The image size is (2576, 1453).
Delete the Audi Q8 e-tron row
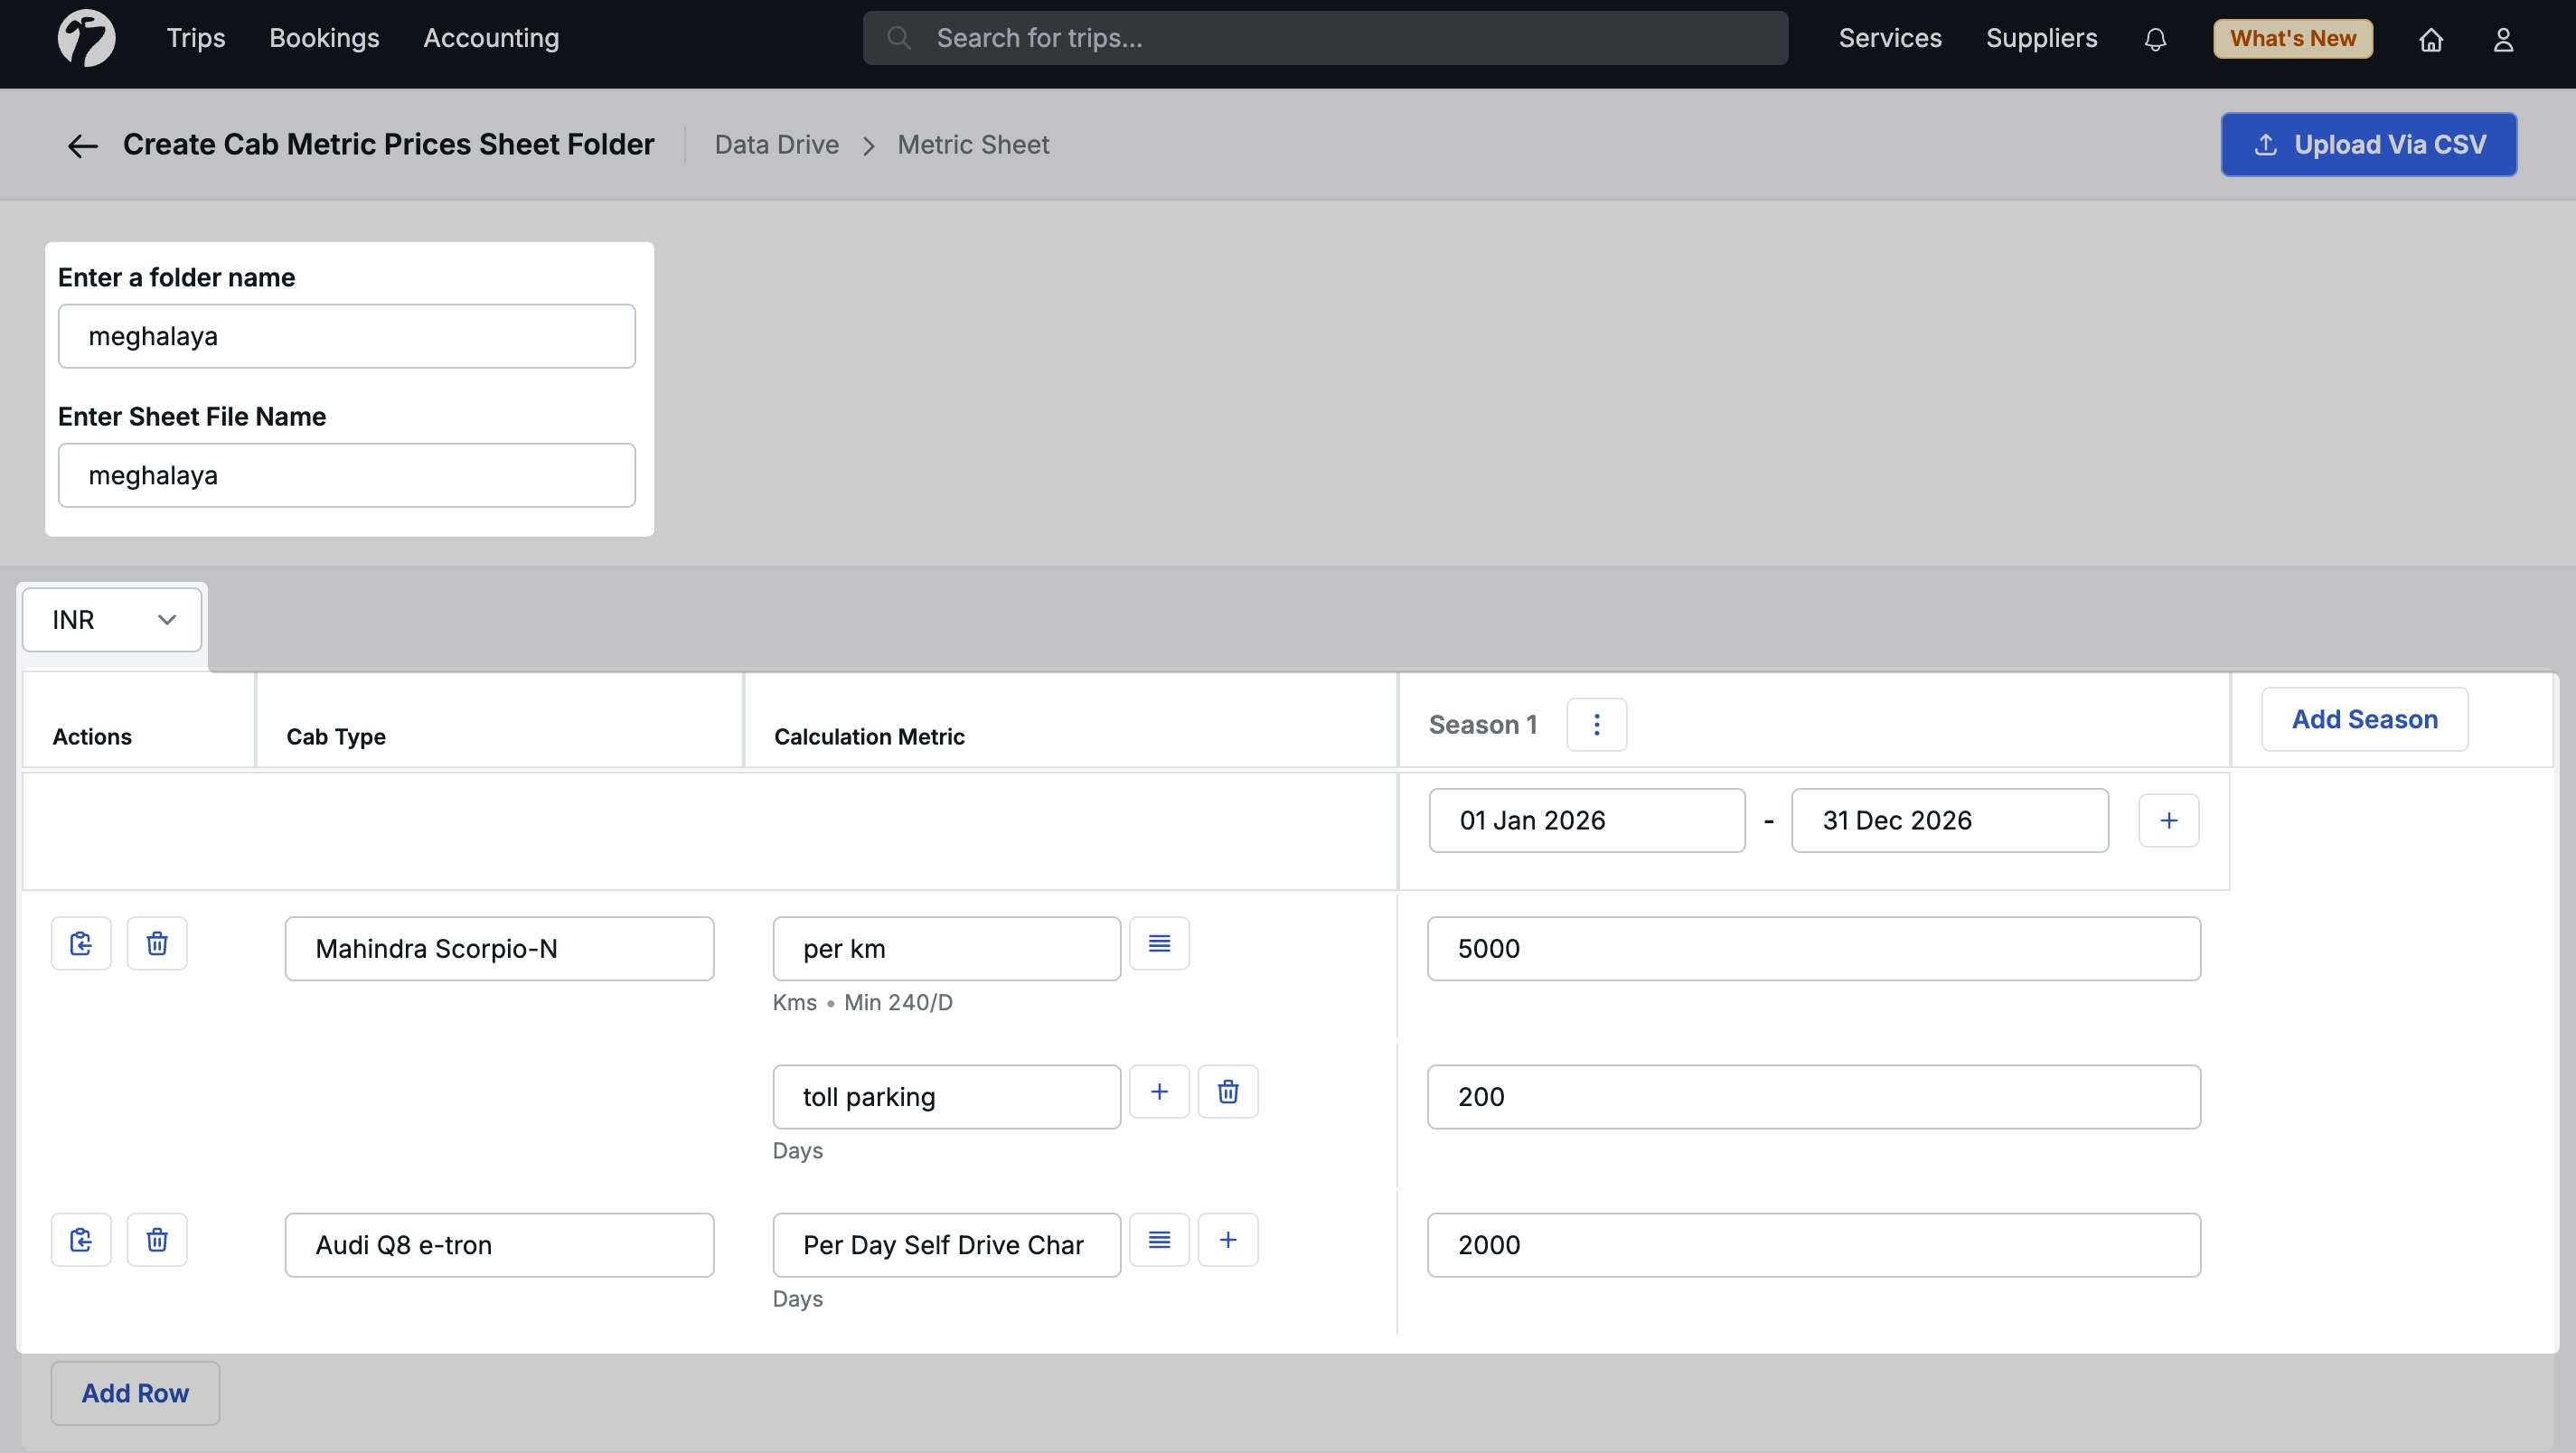click(157, 1240)
